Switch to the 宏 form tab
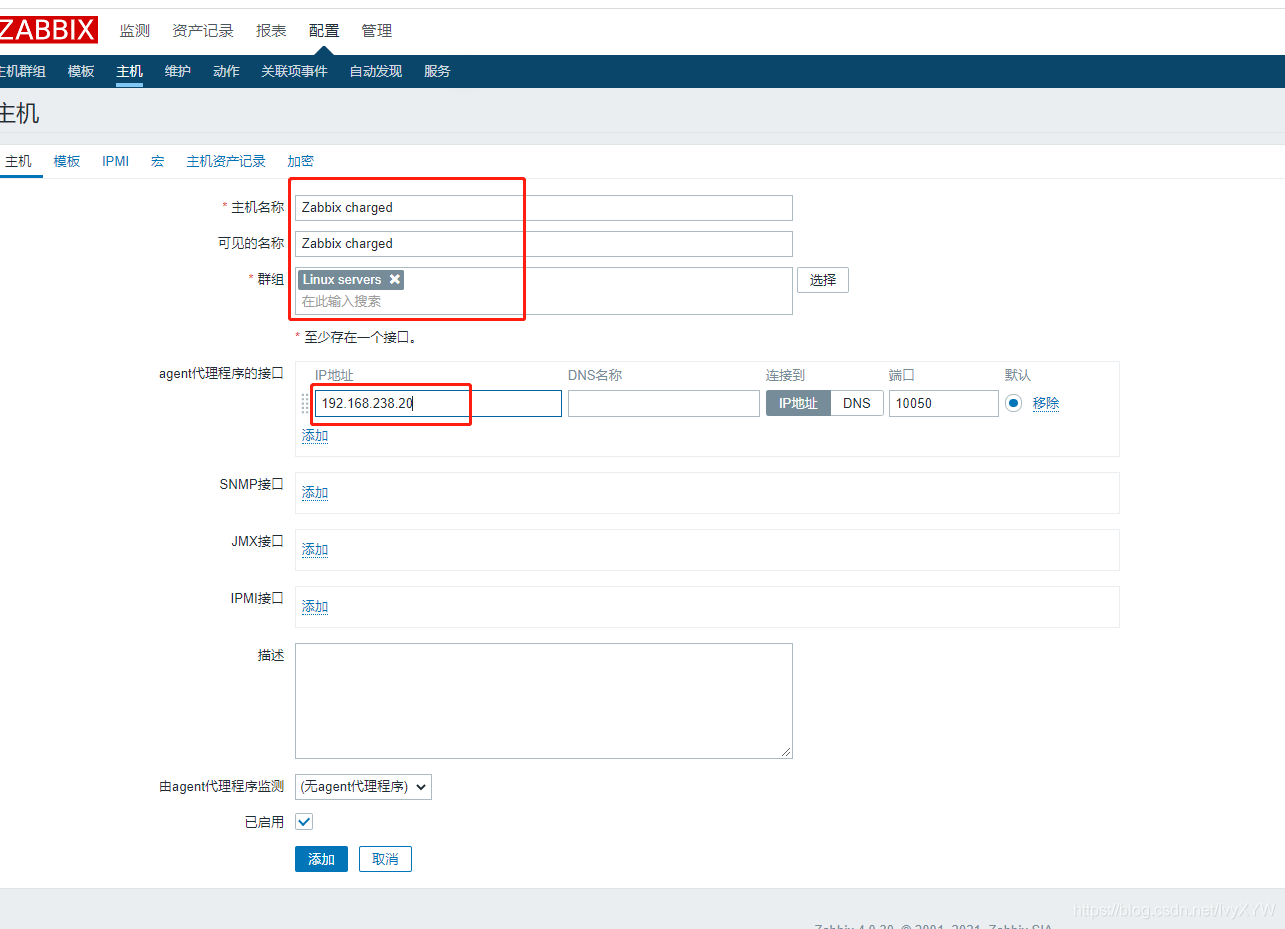 click(x=158, y=161)
